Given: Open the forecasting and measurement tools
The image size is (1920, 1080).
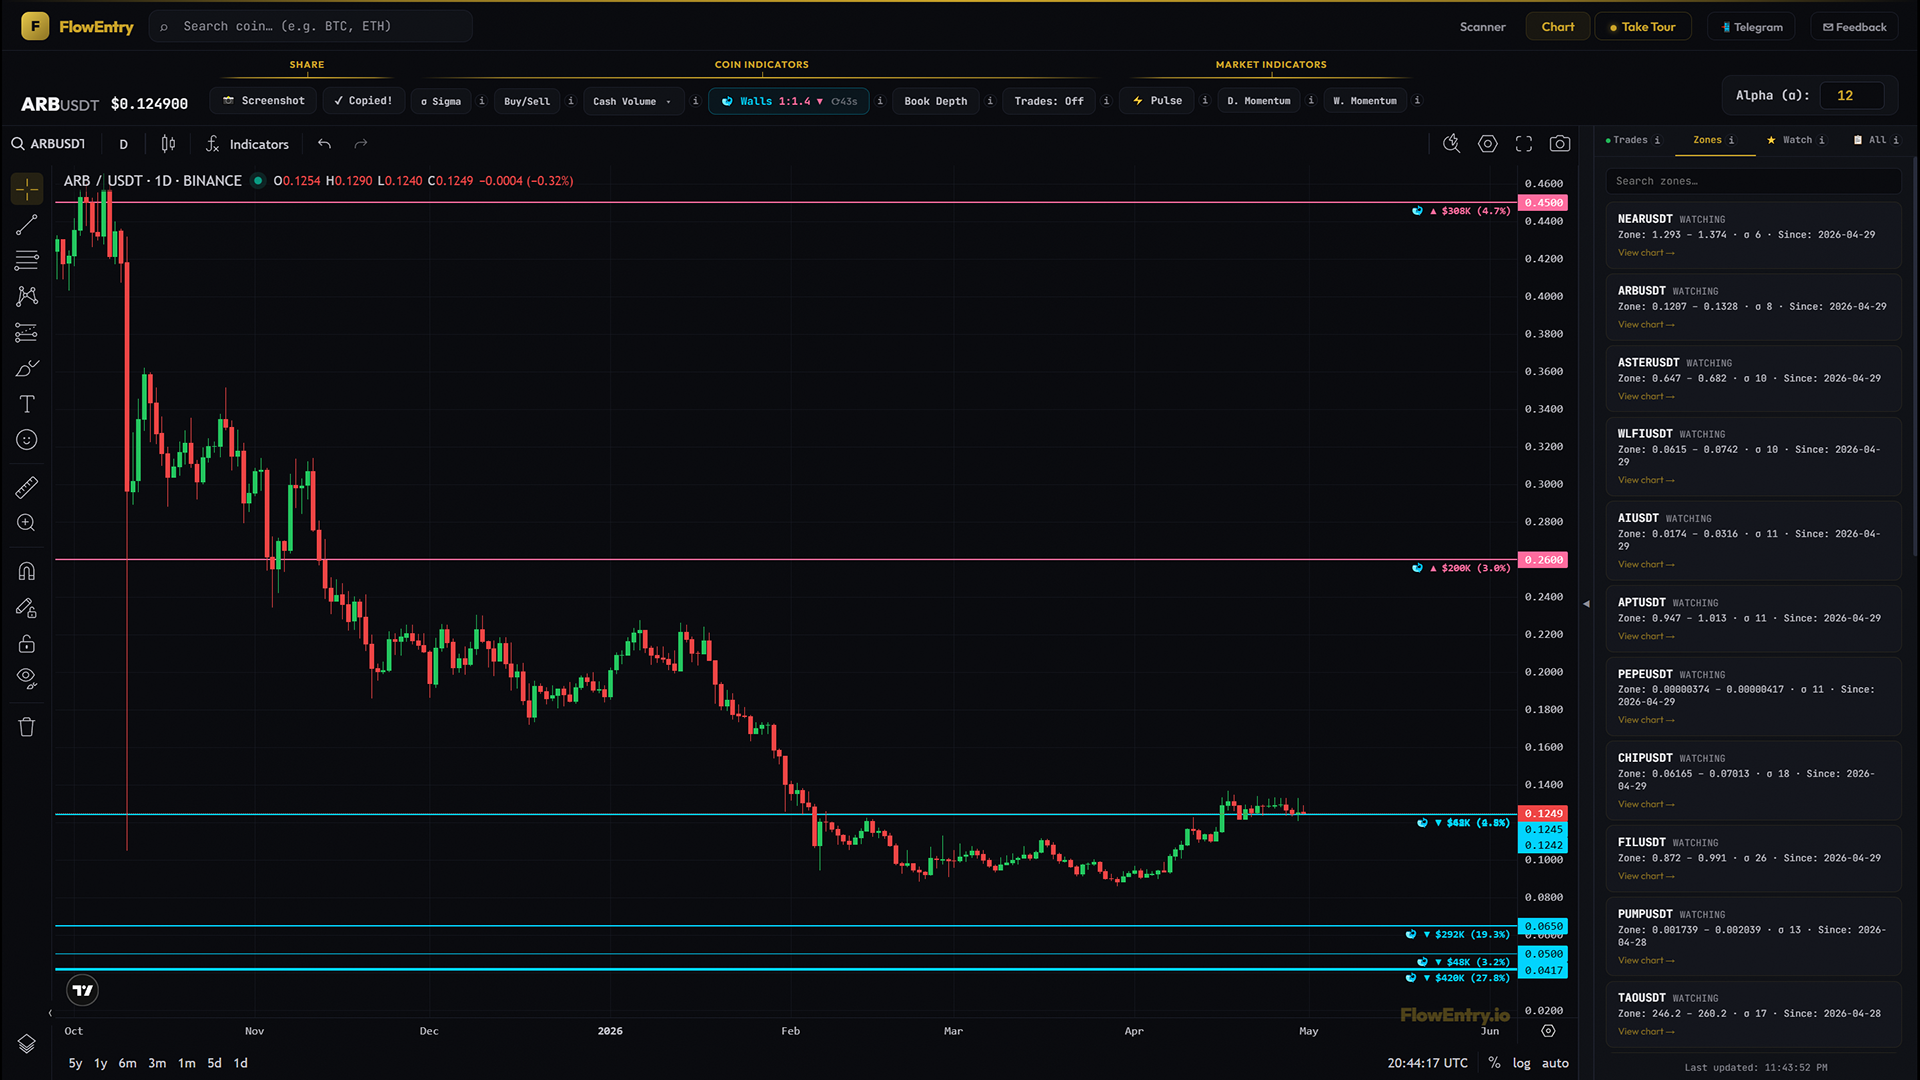Looking at the screenshot, I should click(x=27, y=333).
